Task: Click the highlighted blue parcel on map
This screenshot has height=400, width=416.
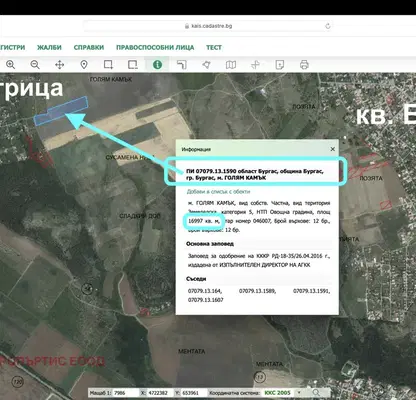Action: pyautogui.click(x=62, y=111)
